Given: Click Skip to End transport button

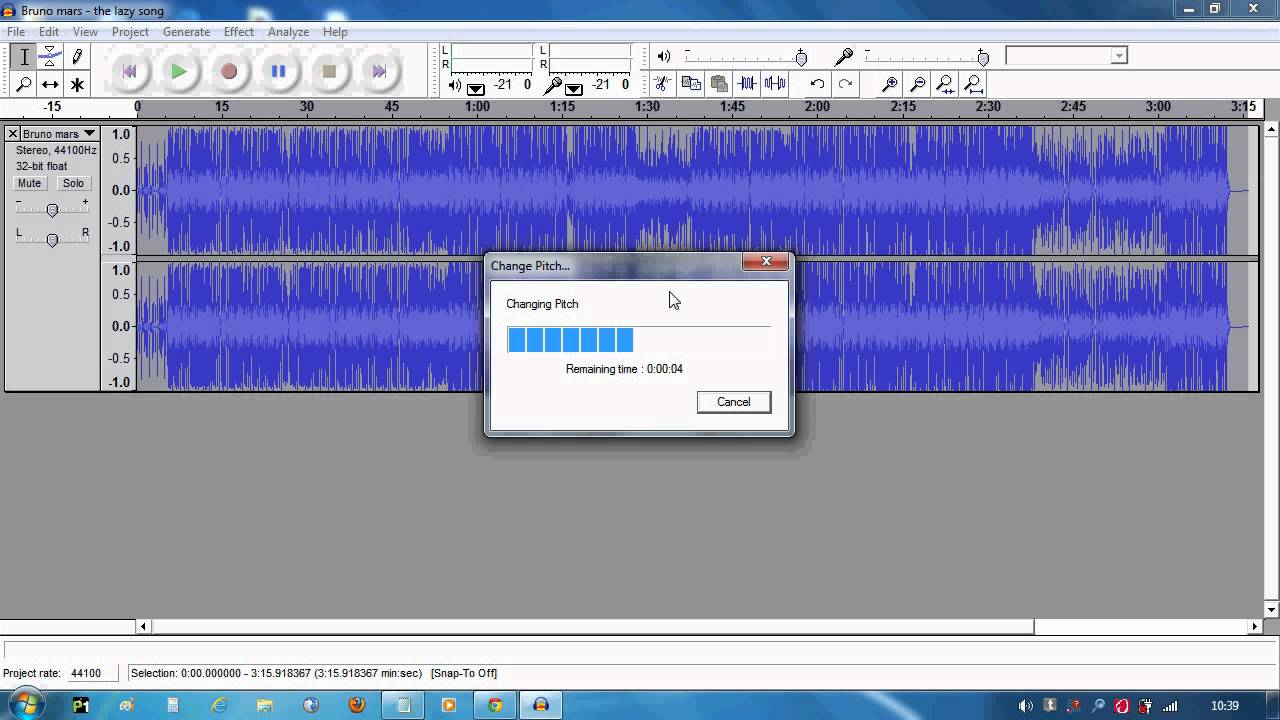Looking at the screenshot, I should click(x=379, y=71).
